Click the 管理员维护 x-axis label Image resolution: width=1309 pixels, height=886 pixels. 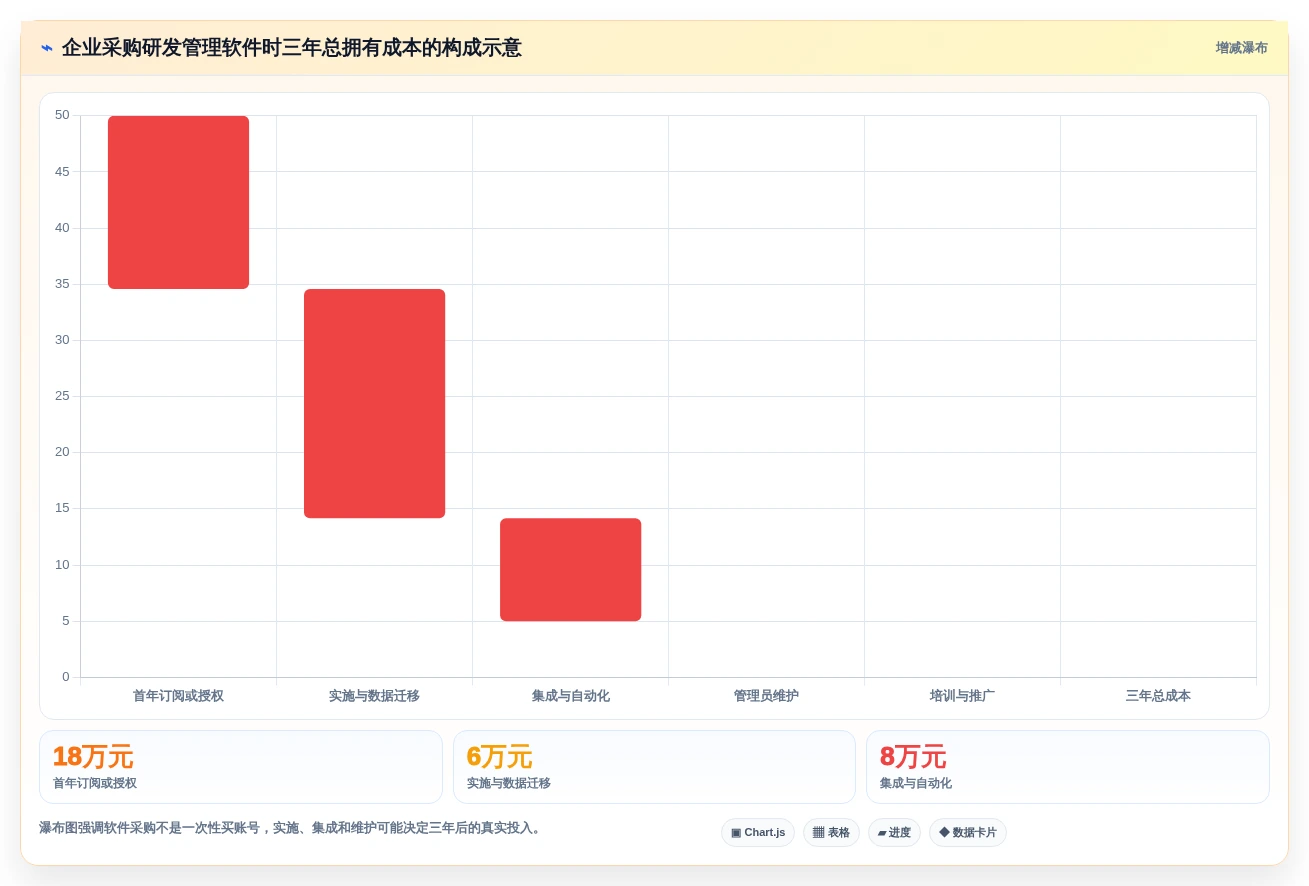(x=766, y=696)
